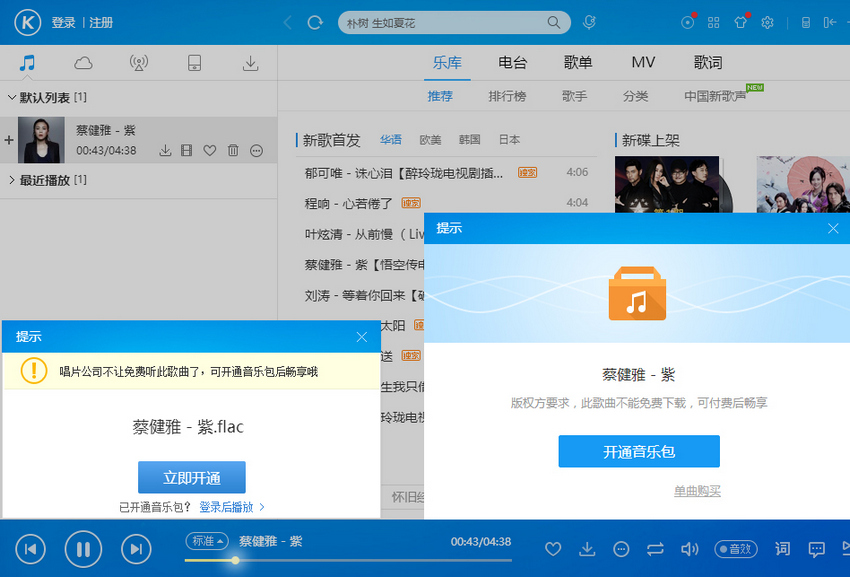Open the download manager icon in sidebar

tap(251, 62)
